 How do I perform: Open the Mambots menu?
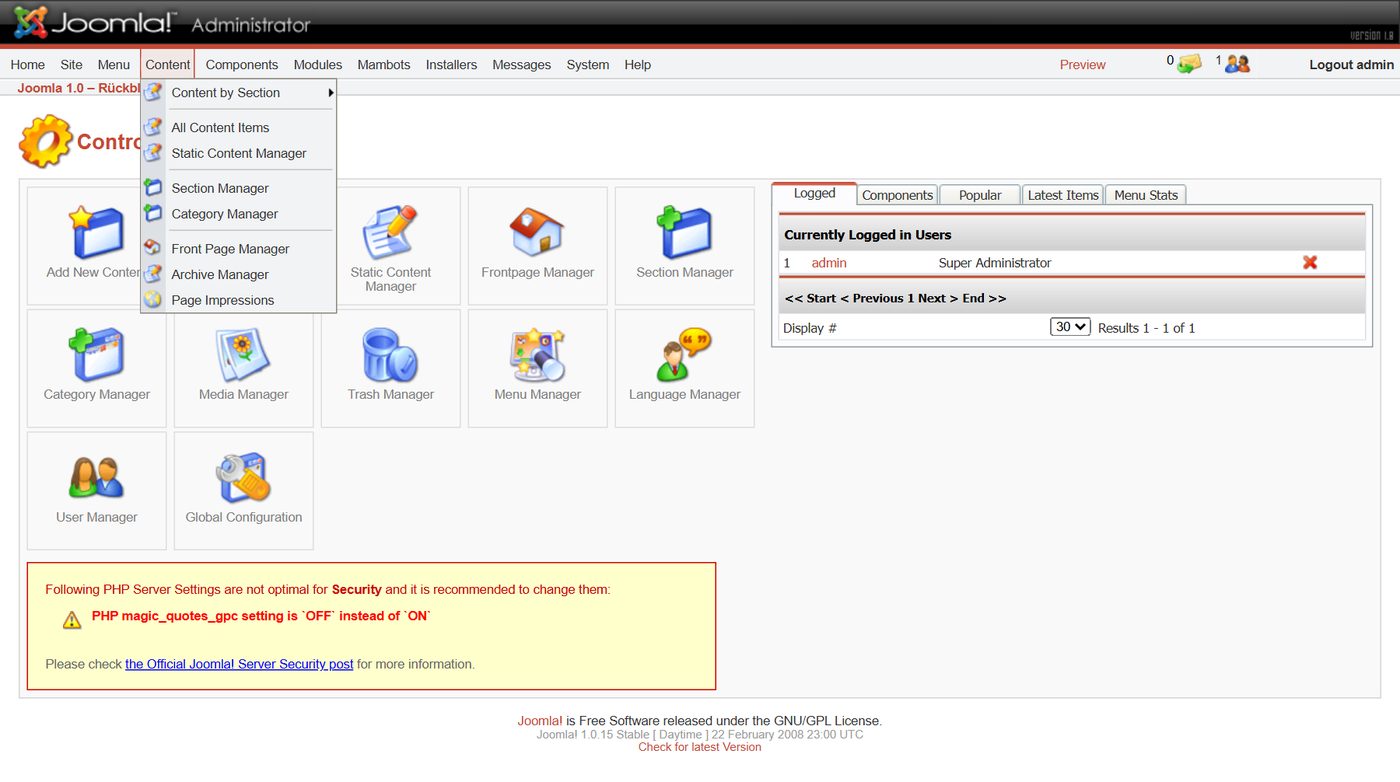[384, 64]
